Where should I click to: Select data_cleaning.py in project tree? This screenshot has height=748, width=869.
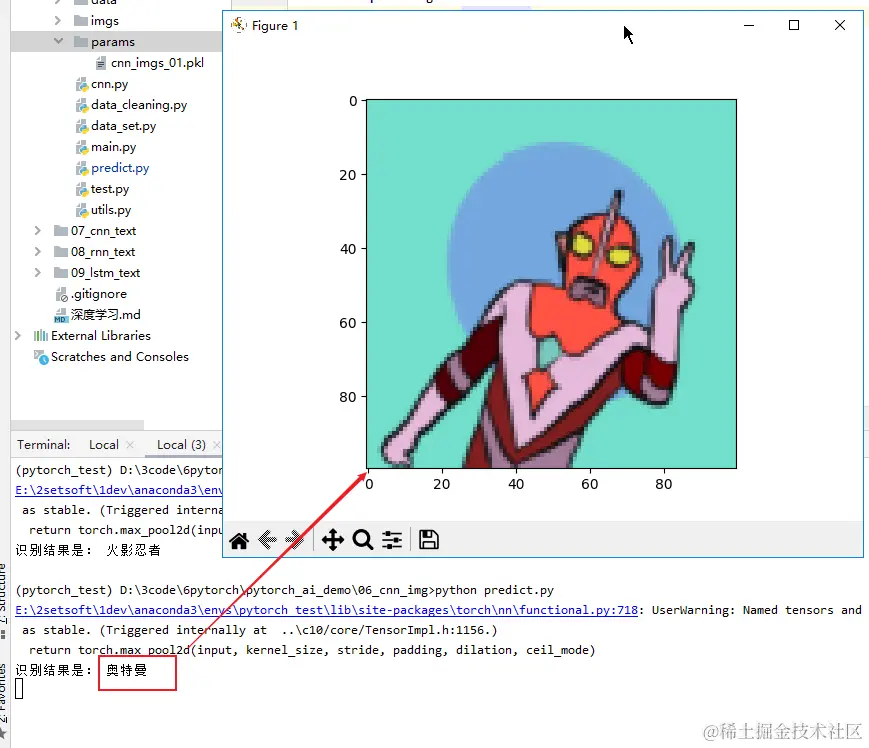pos(139,105)
